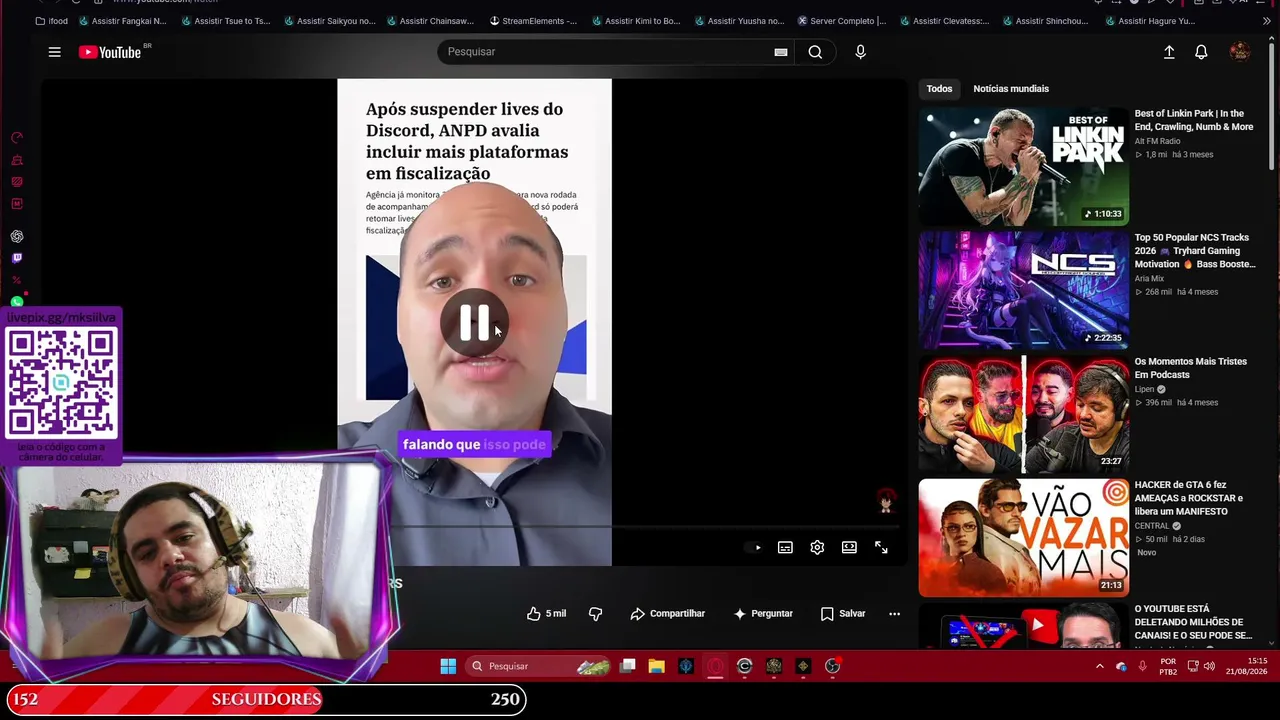Open more actions three-dot menu
The width and height of the screenshot is (1280, 720).
coord(894,614)
